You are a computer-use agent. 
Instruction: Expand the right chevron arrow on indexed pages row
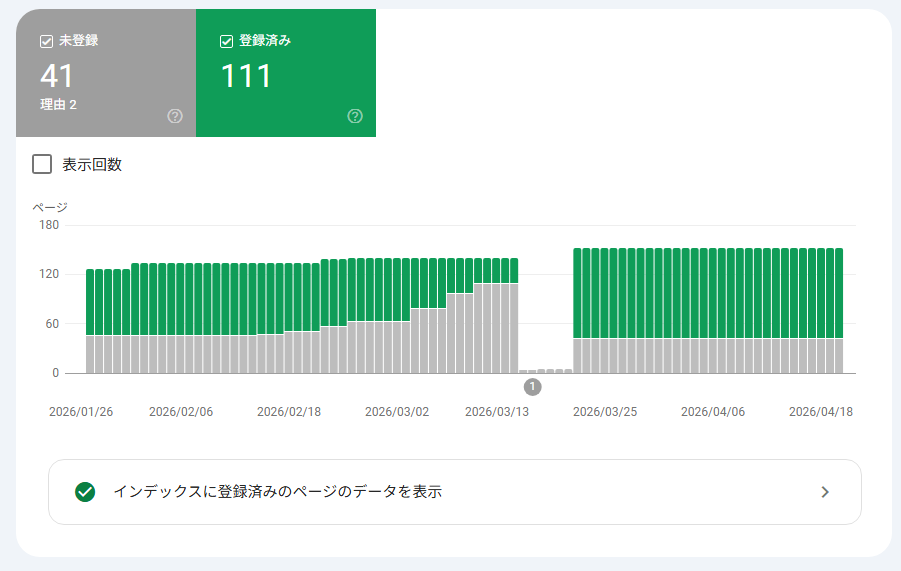pyautogui.click(x=824, y=492)
